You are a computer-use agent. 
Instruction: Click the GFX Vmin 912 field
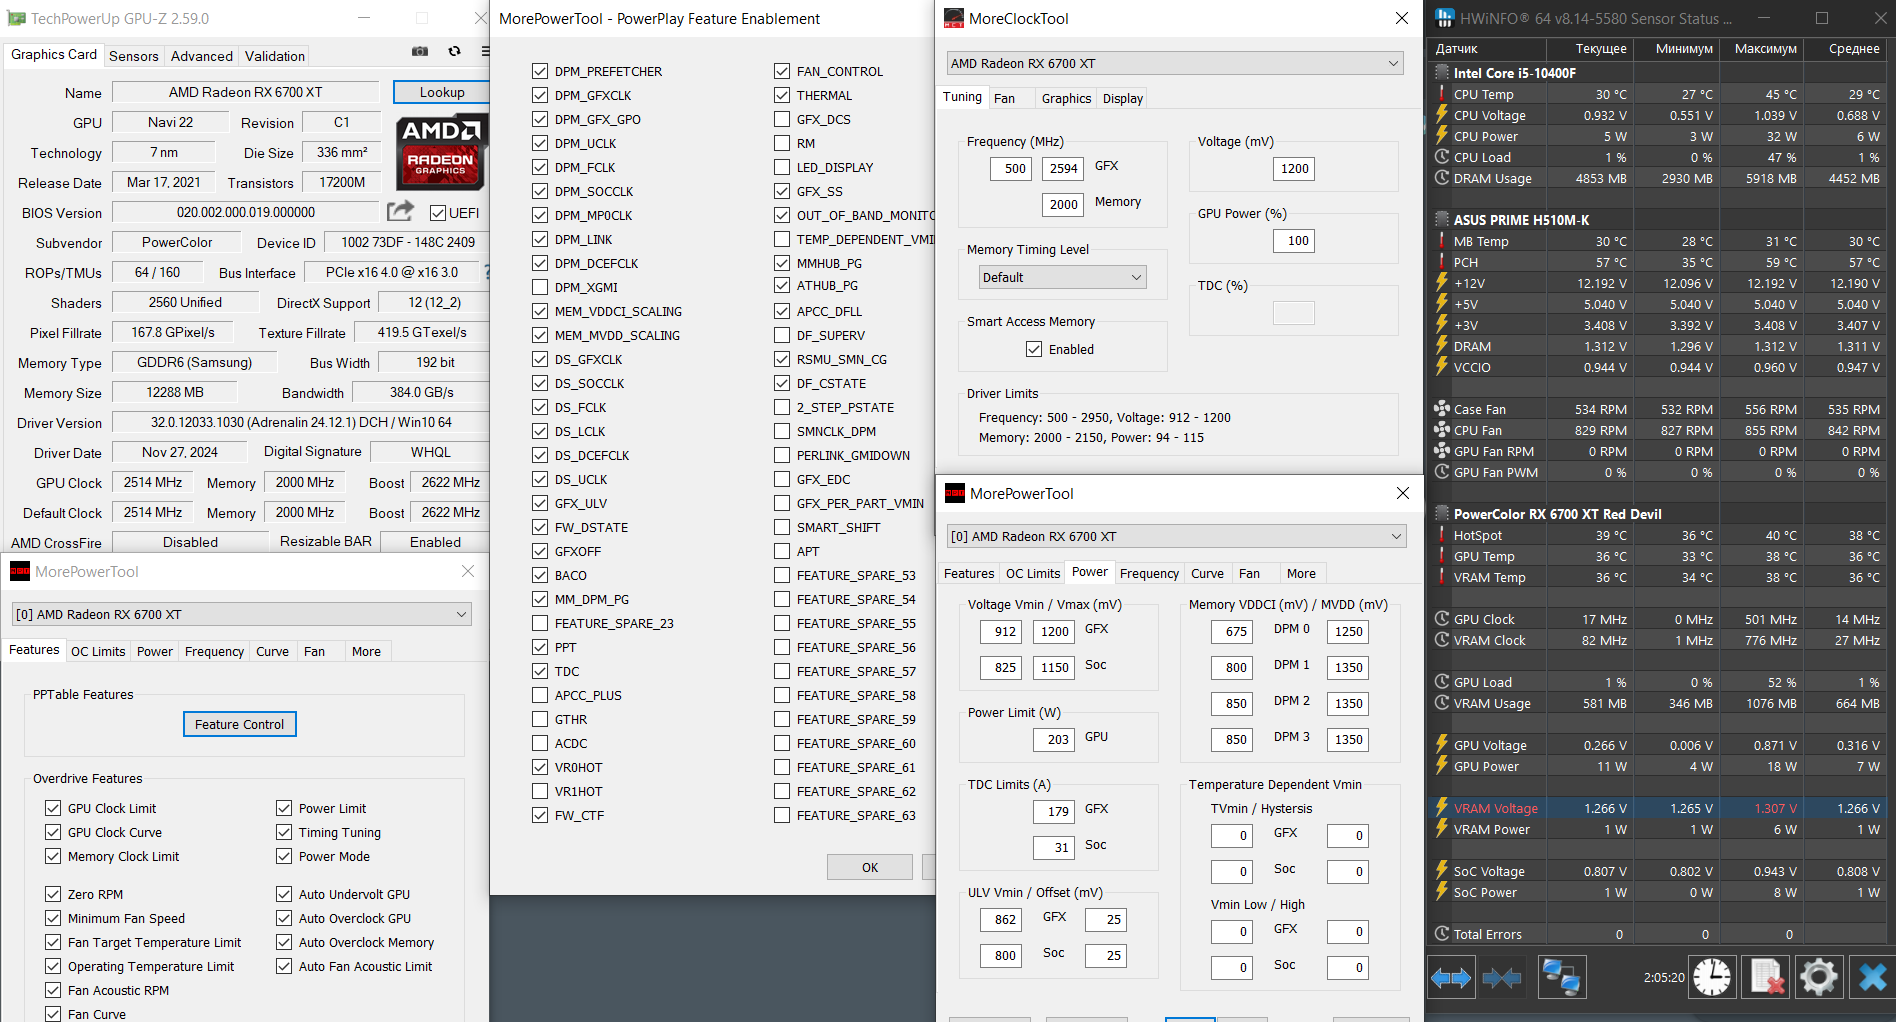click(1001, 631)
